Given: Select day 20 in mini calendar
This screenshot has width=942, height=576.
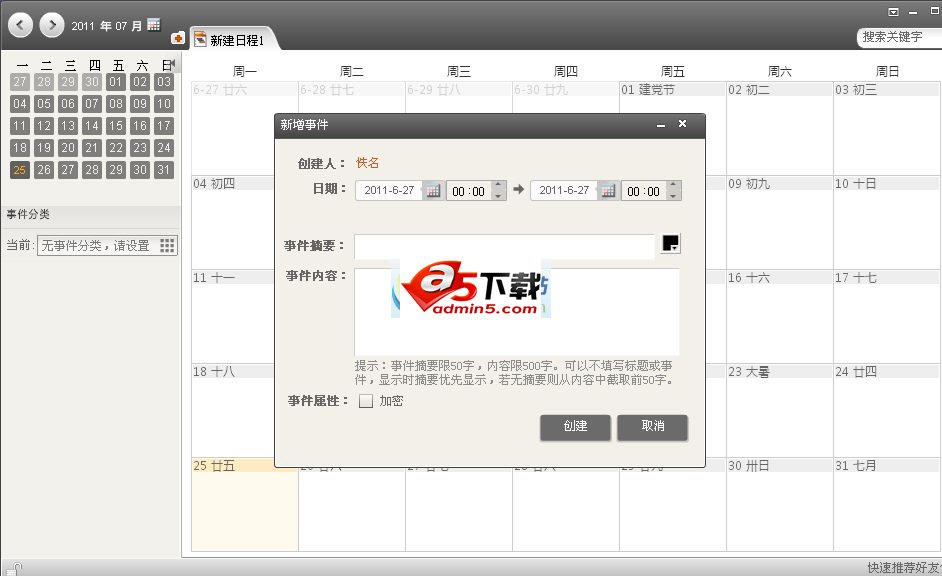Looking at the screenshot, I should pos(68,147).
